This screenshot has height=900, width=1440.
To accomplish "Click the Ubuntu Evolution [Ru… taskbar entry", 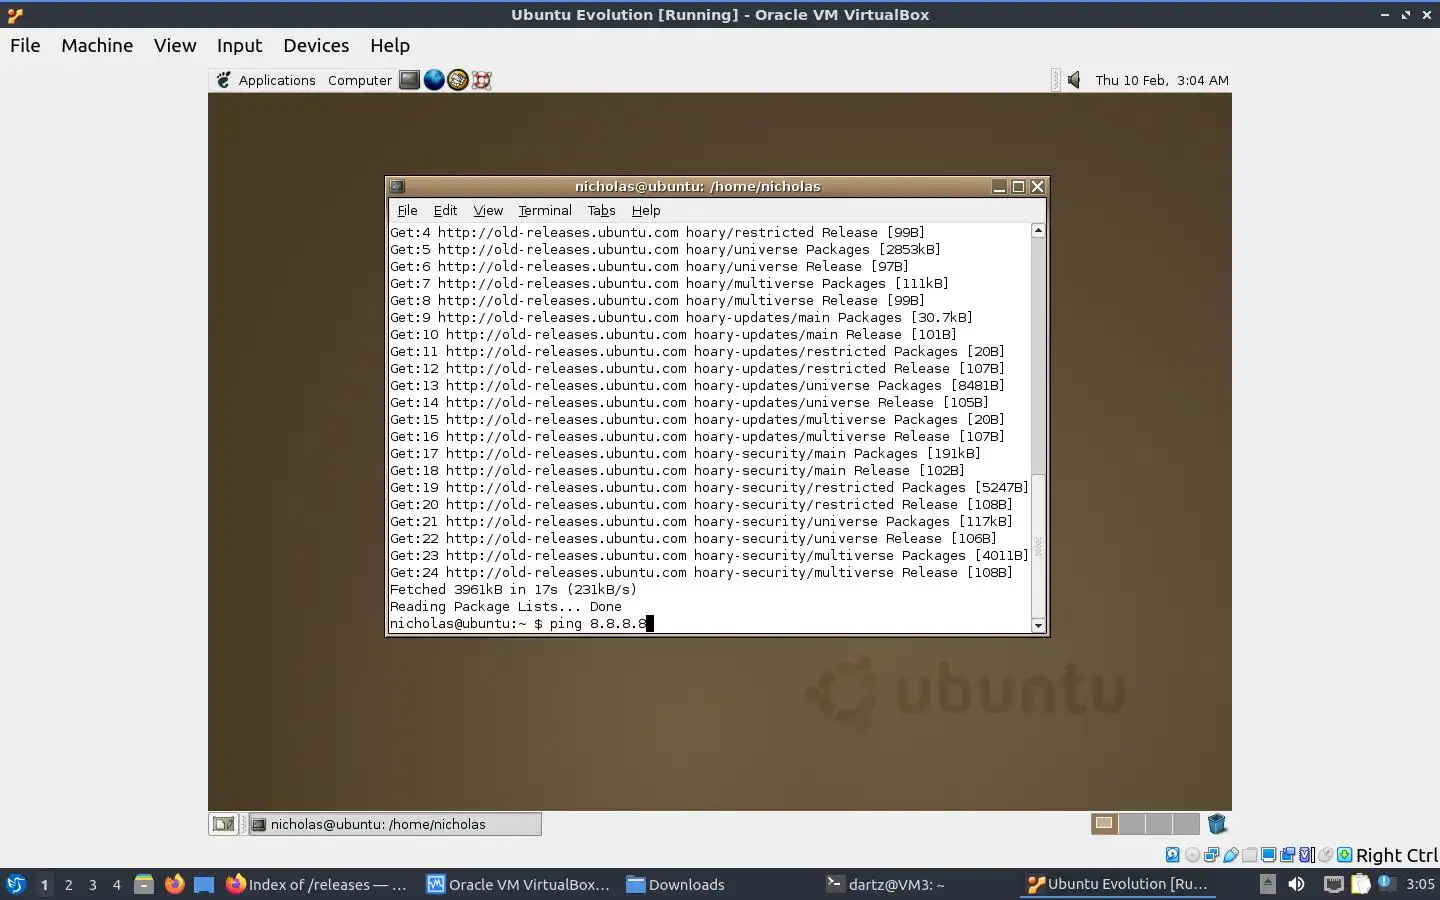I will (x=1118, y=884).
